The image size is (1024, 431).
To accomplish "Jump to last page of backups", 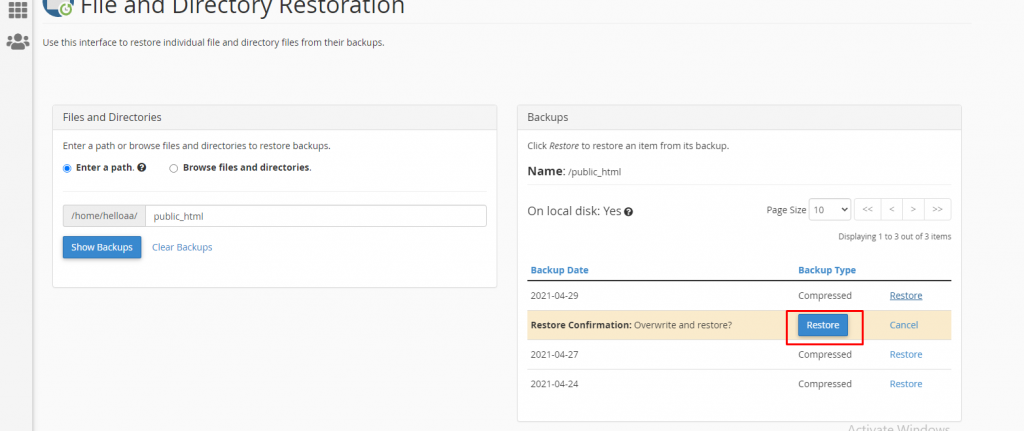I will coord(937,209).
